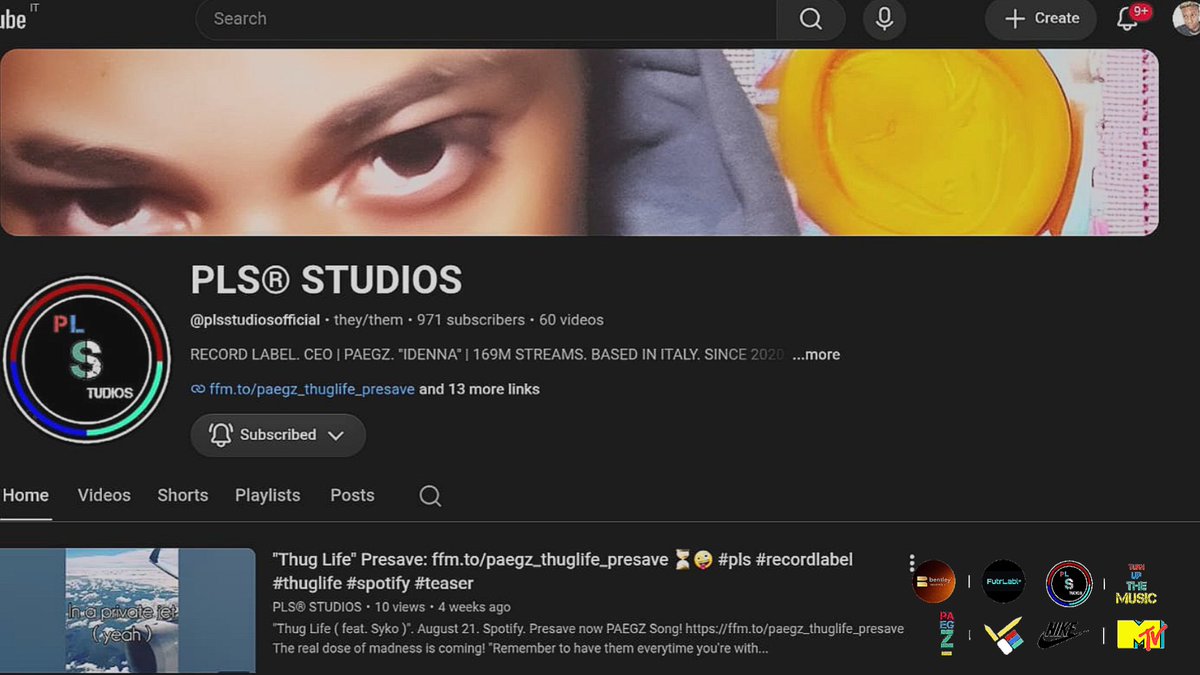Click the PLS Studios circular channel avatar

click(x=86, y=360)
